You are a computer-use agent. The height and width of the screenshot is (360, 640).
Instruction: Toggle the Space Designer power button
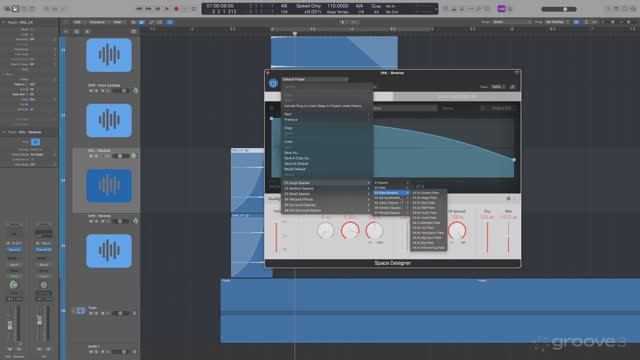[x=273, y=84]
